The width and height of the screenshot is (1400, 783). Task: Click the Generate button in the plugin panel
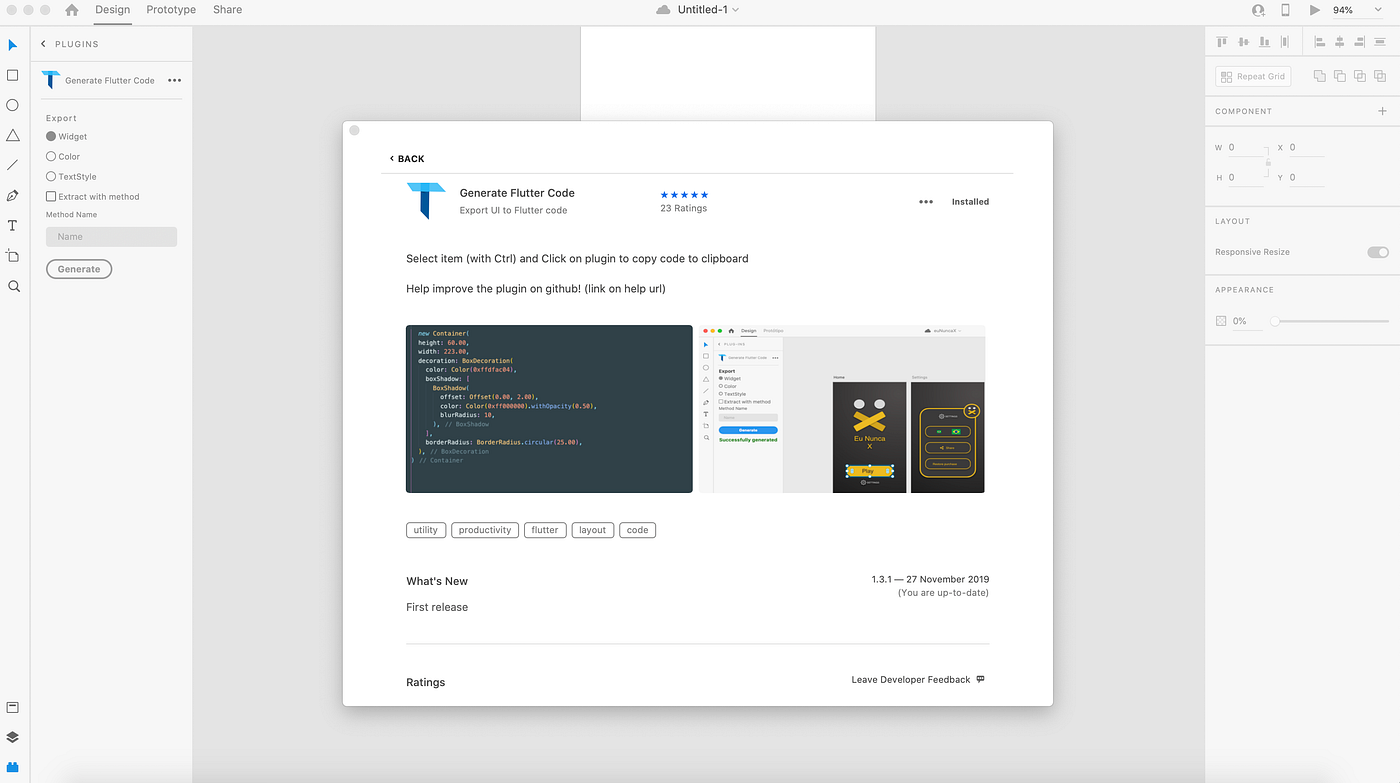tap(79, 268)
